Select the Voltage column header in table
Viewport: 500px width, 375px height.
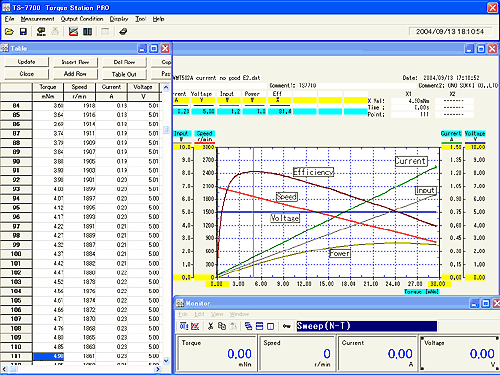pos(143,87)
